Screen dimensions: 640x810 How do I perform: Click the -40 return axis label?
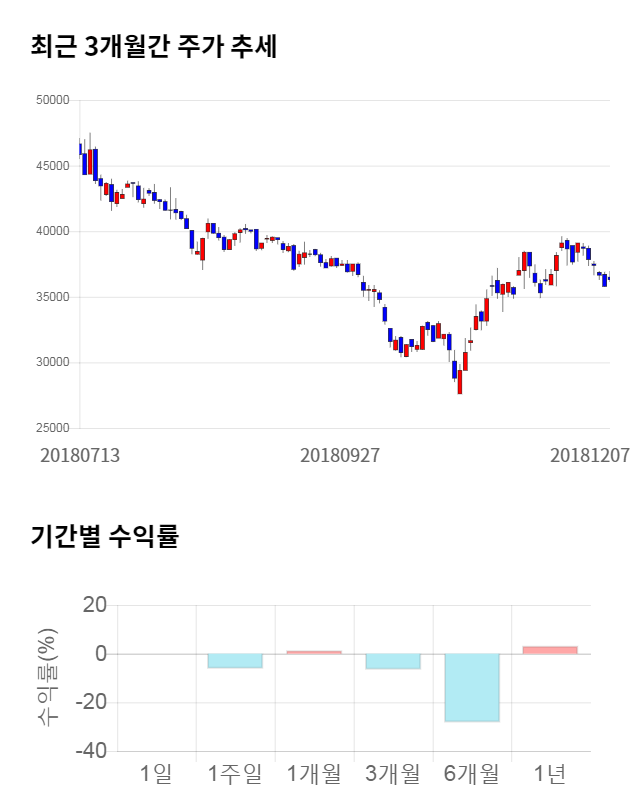pyautogui.click(x=91, y=751)
